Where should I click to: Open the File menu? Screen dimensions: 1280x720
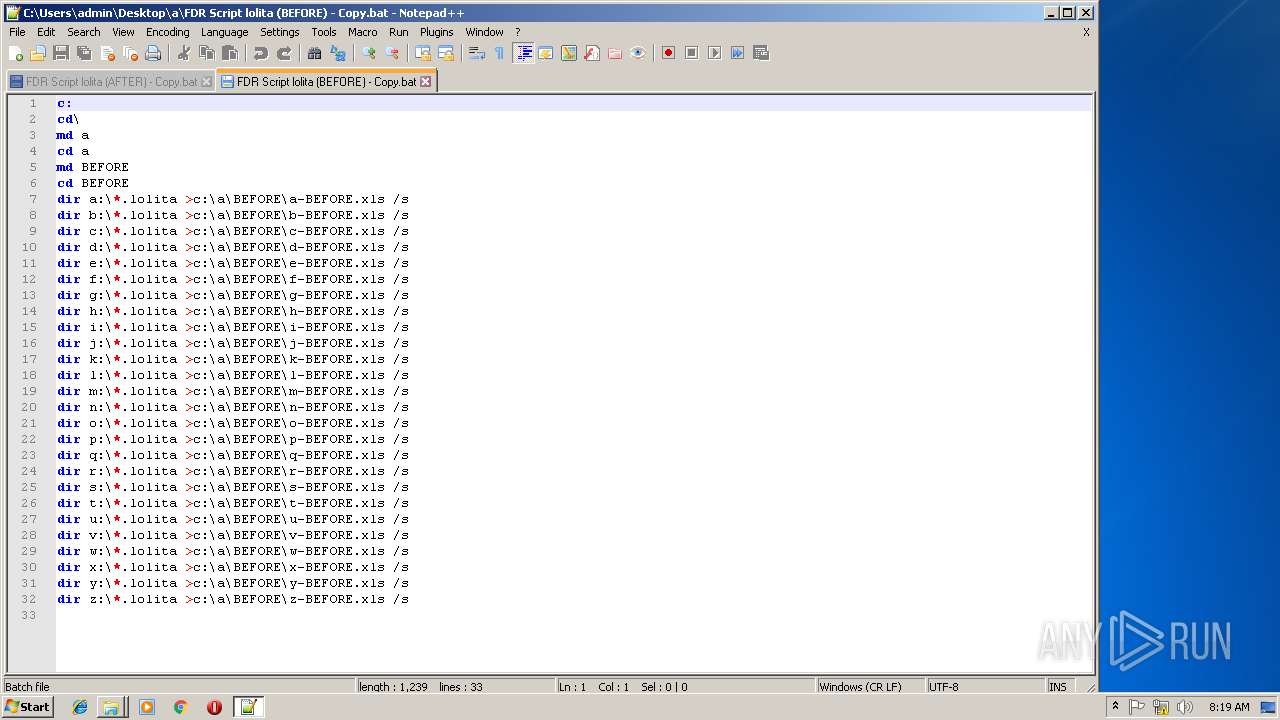pos(17,32)
